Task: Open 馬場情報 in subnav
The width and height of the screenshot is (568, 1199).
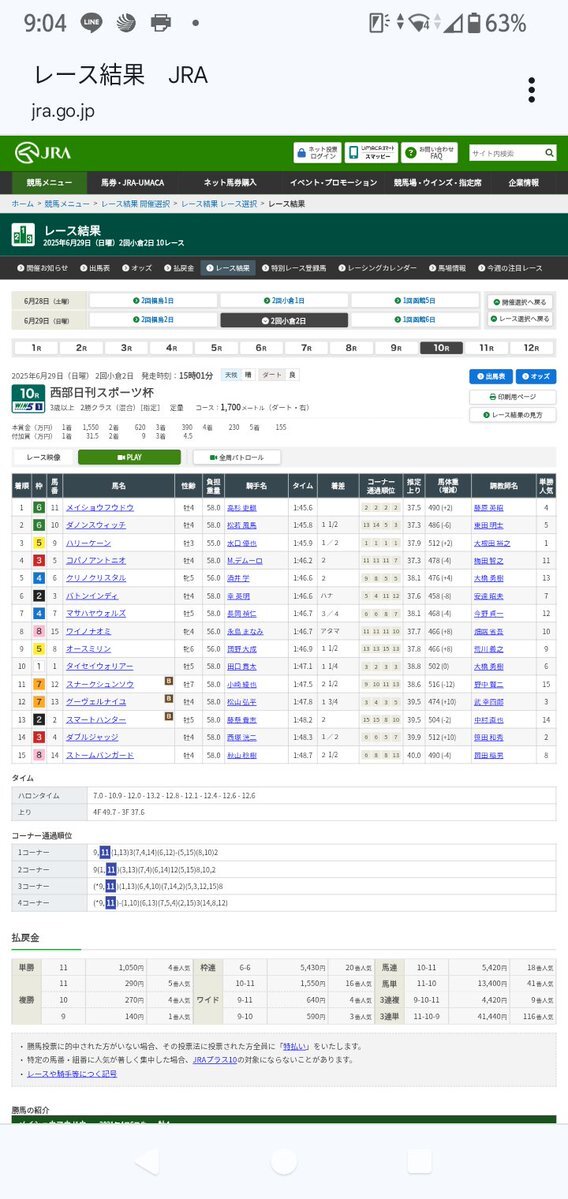Action: (447, 268)
